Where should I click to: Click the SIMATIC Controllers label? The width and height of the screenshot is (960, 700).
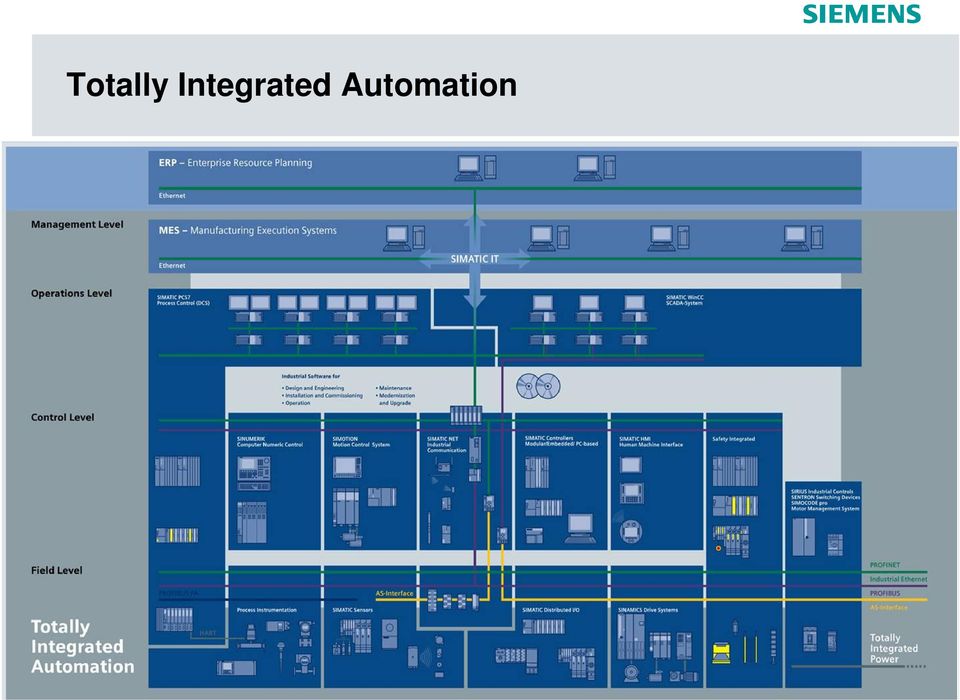[x=561, y=441]
